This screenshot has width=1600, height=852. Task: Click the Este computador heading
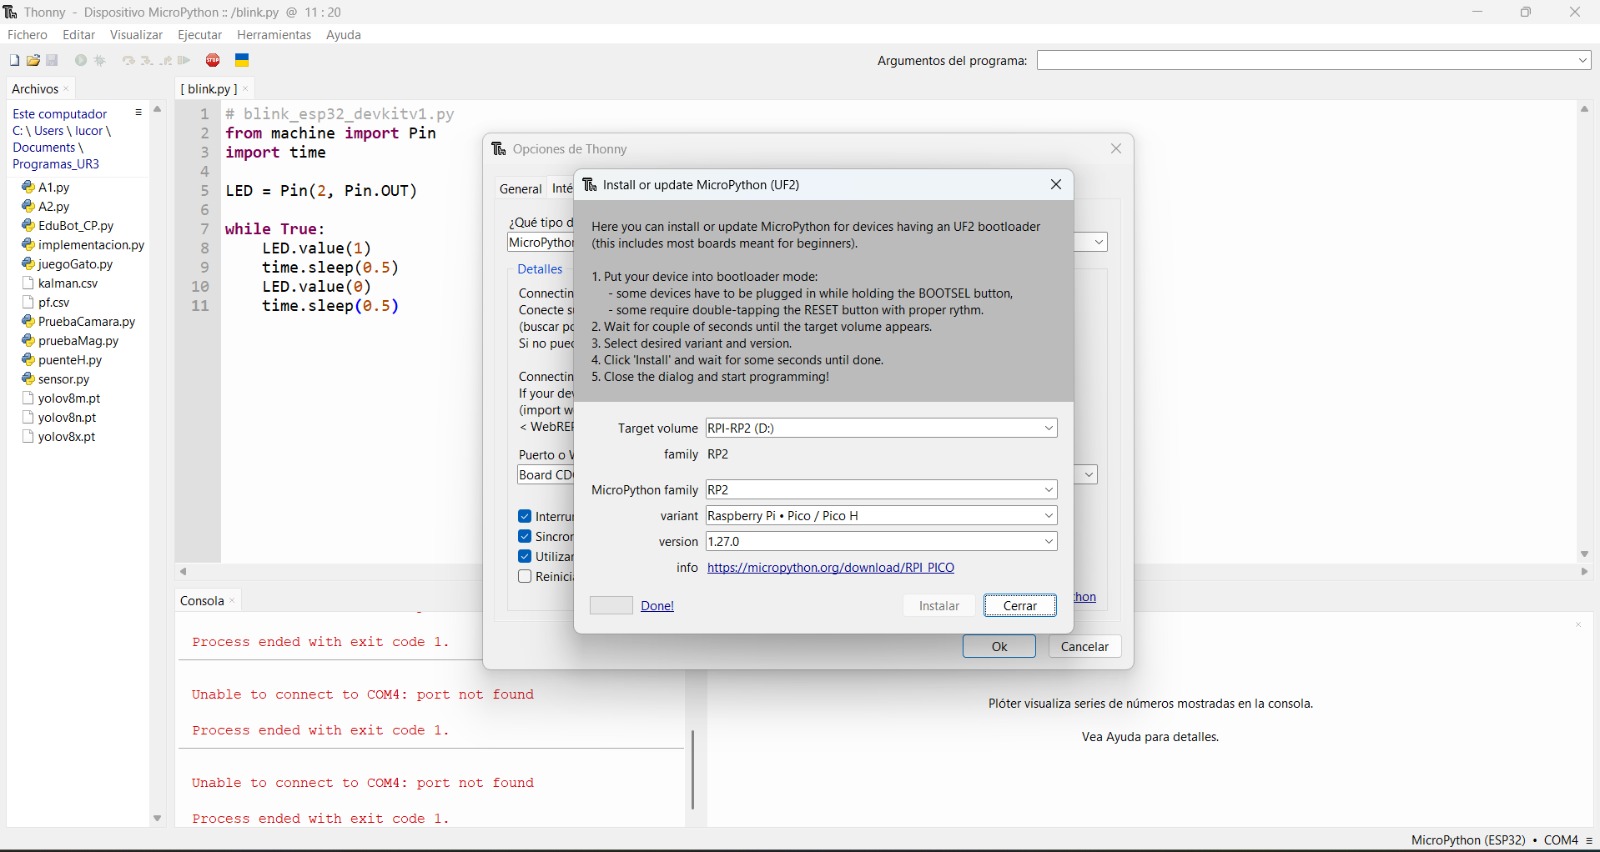(x=60, y=114)
